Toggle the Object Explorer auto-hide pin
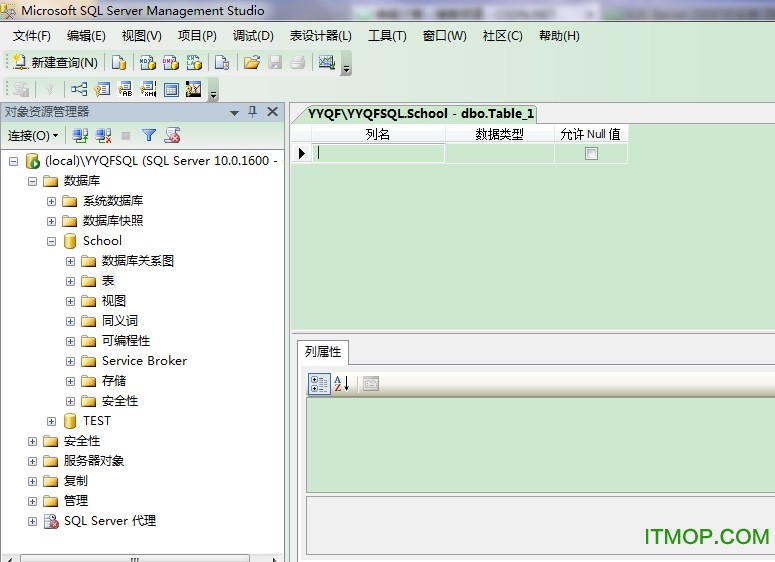 253,112
